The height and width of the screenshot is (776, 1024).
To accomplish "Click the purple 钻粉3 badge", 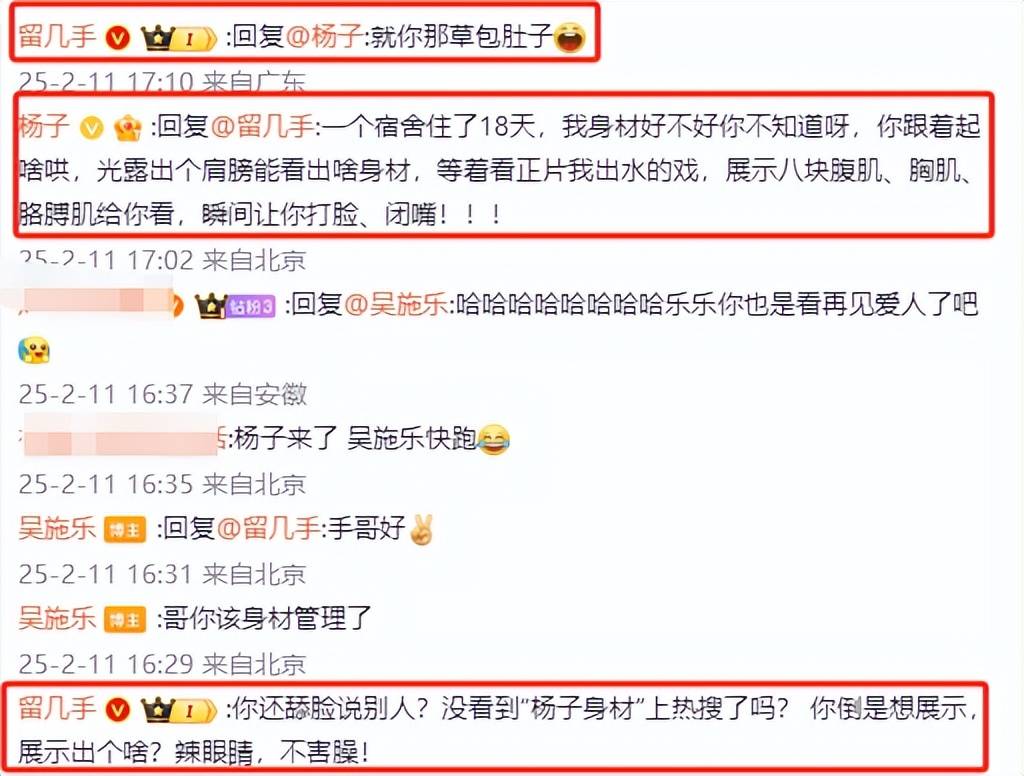I will pos(250,306).
